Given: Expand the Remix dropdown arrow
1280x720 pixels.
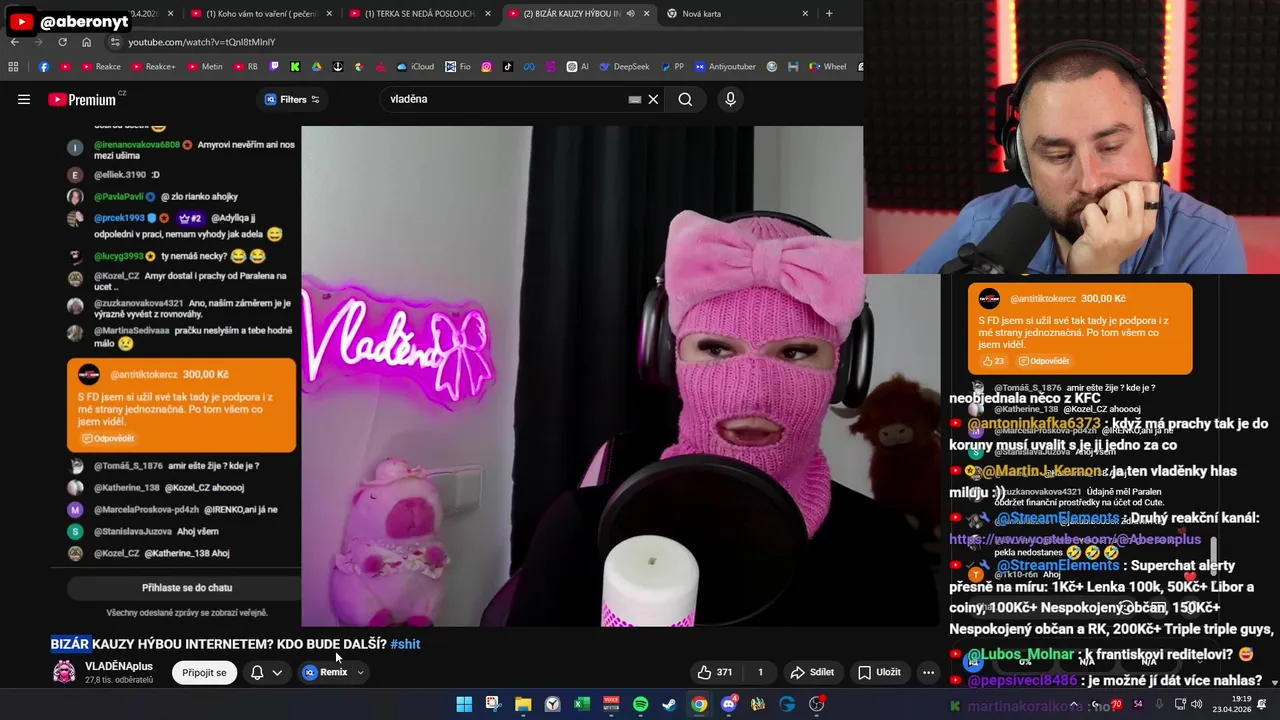Looking at the screenshot, I should tap(360, 672).
